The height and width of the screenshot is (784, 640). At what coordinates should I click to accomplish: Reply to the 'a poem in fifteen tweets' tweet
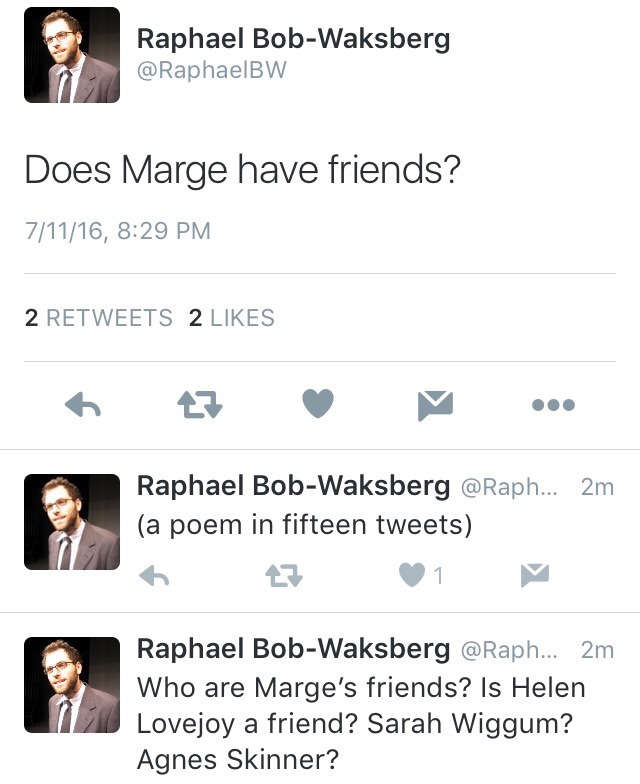pyautogui.click(x=152, y=575)
